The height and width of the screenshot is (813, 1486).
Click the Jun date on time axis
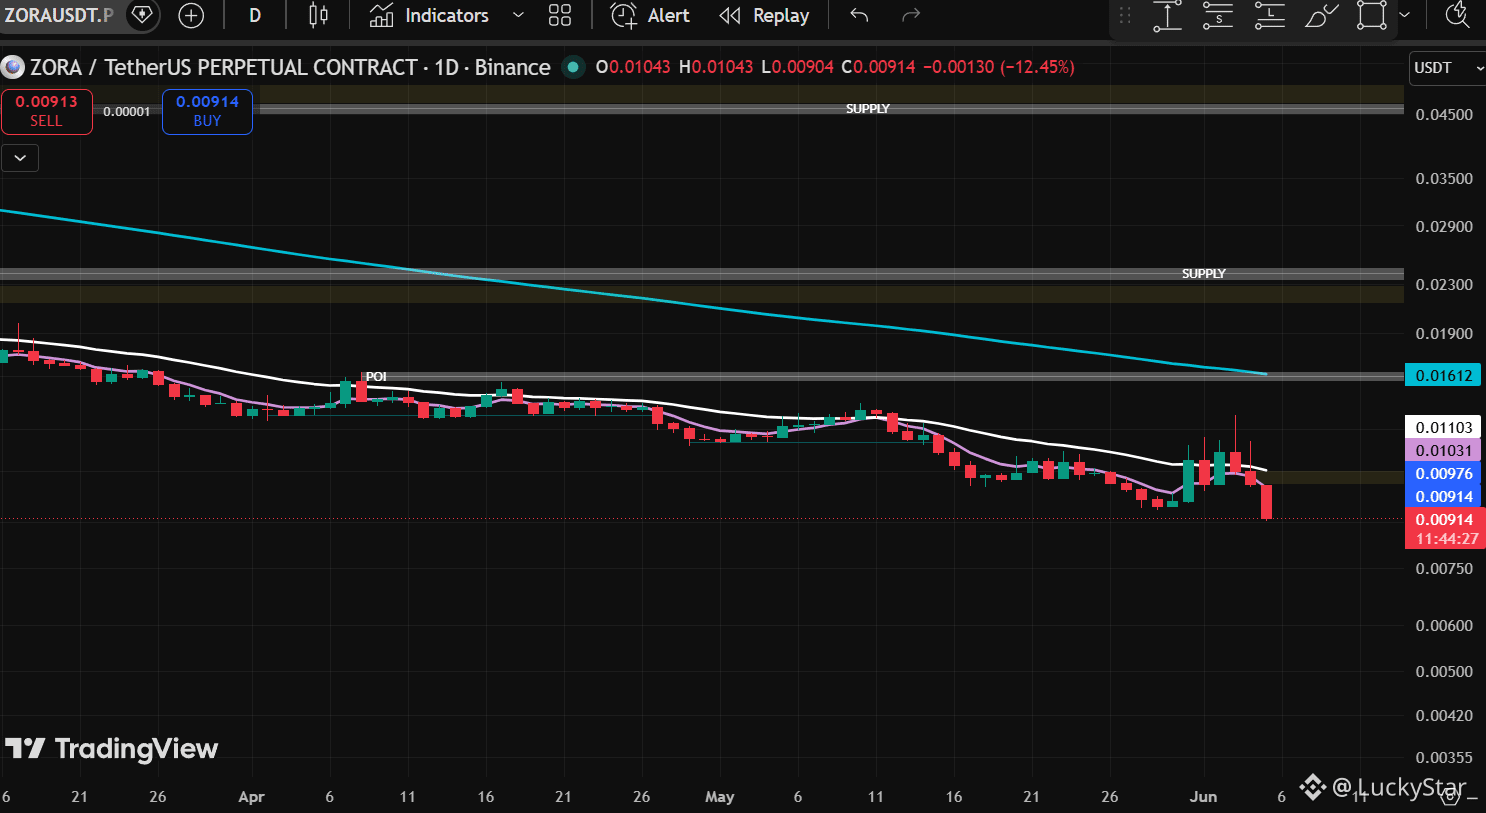coord(1203,797)
